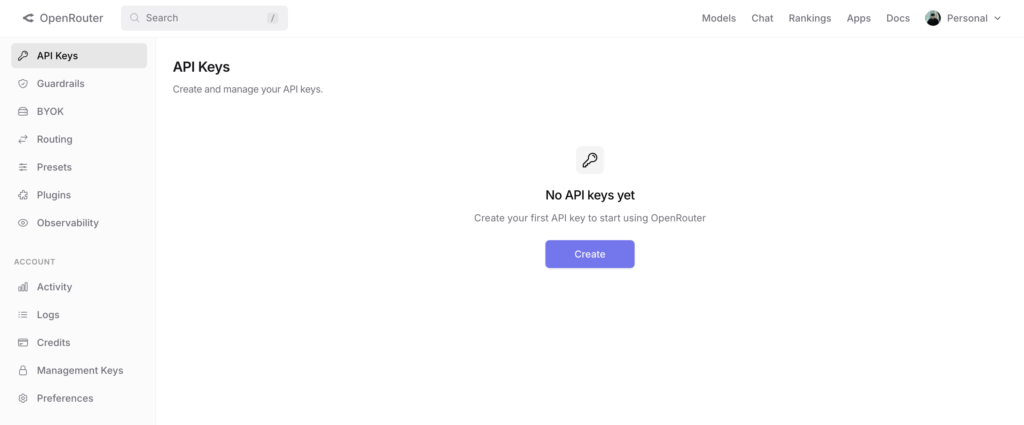Click the shield icon beside Guardrails

[x=23, y=84]
